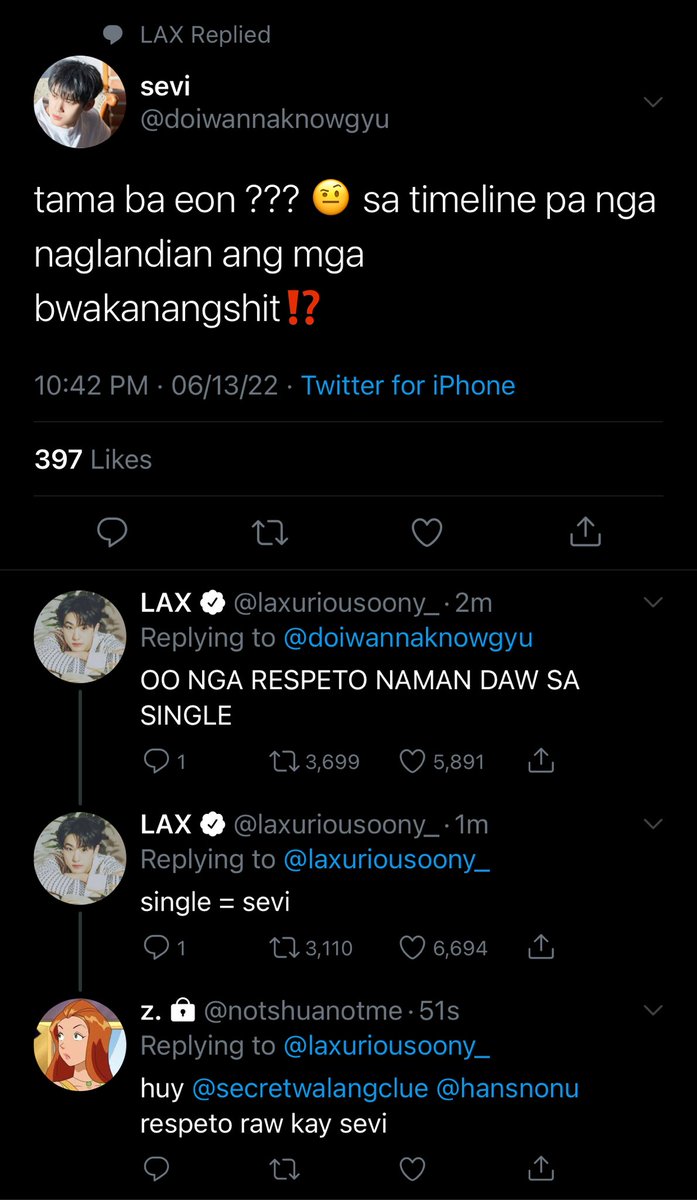Image resolution: width=697 pixels, height=1200 pixels.
Task: Open dropdown chevron on LAX's RESPETO reply
Action: (x=653, y=602)
